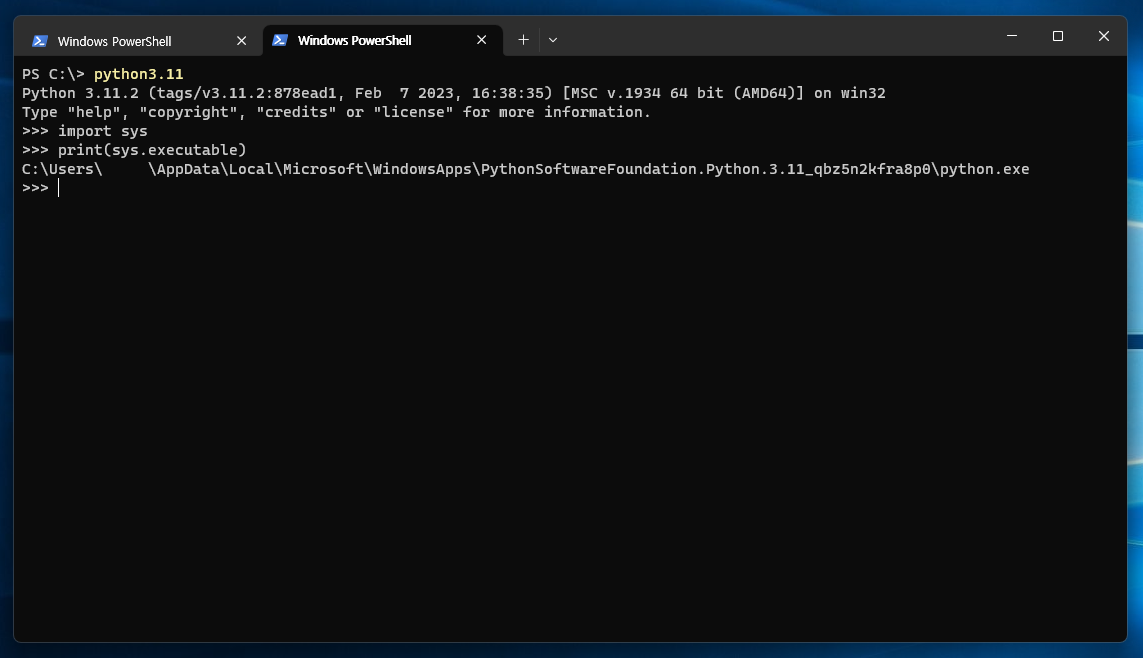Click PowerShell icon on the second tab
The width and height of the screenshot is (1143, 658).
coord(280,40)
